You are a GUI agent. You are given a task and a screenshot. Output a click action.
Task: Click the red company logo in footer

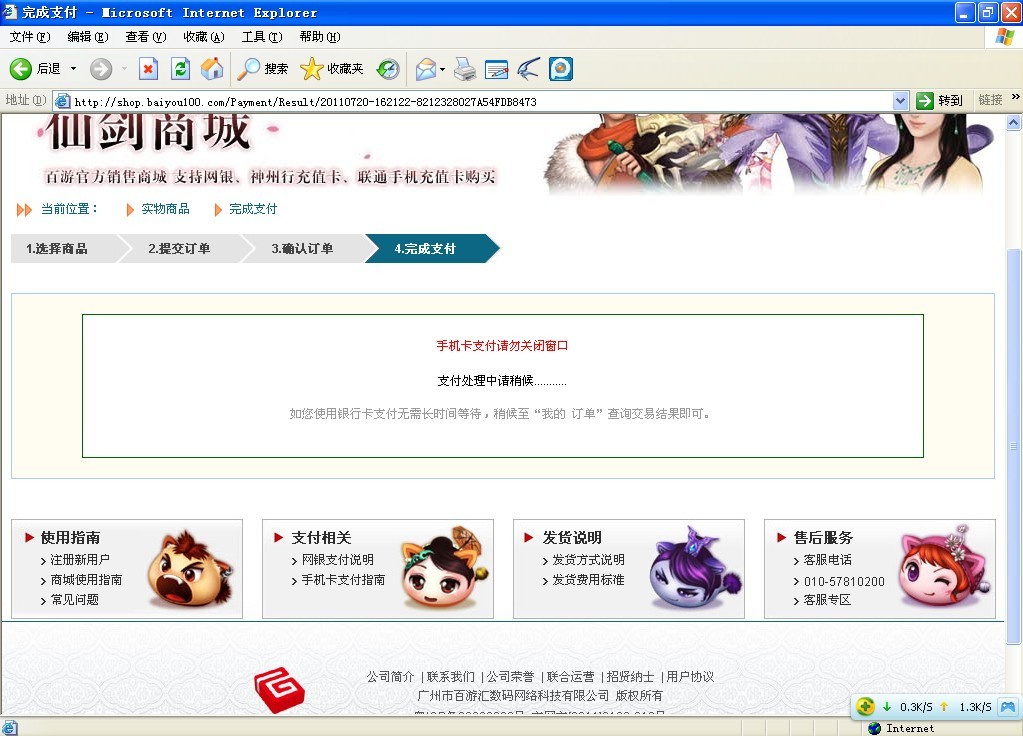click(279, 690)
